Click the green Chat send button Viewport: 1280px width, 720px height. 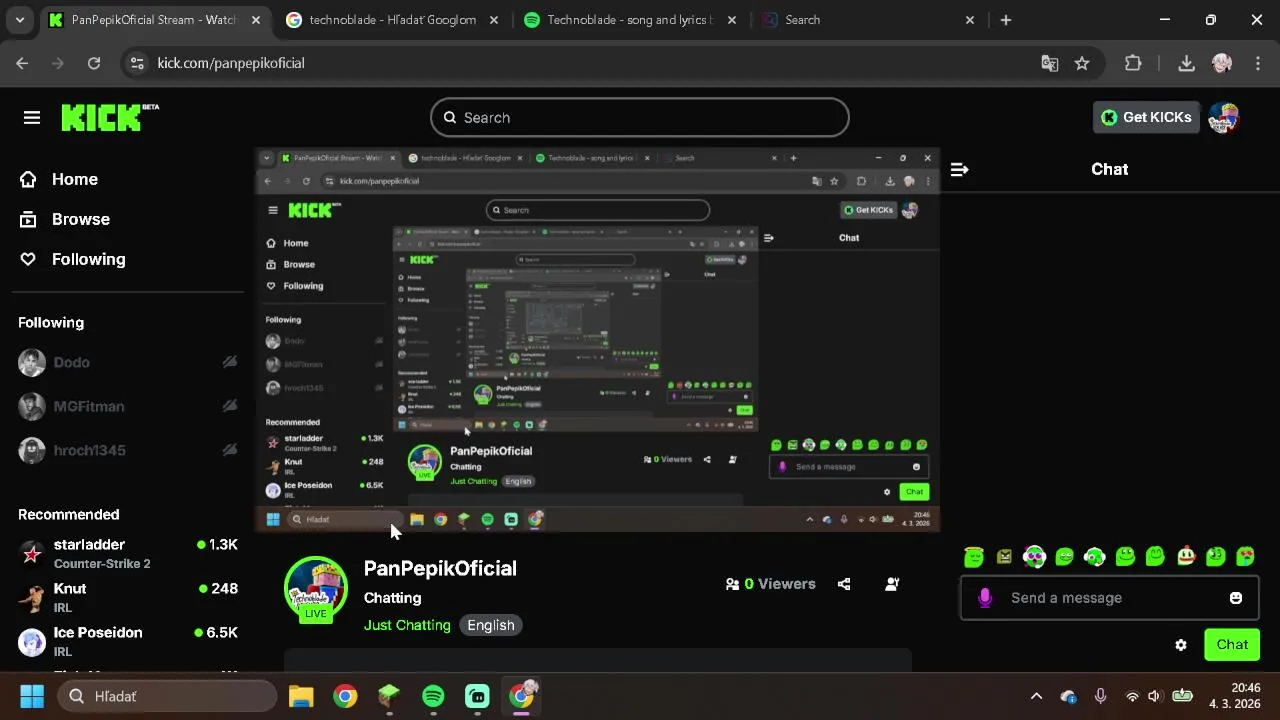pos(1232,645)
